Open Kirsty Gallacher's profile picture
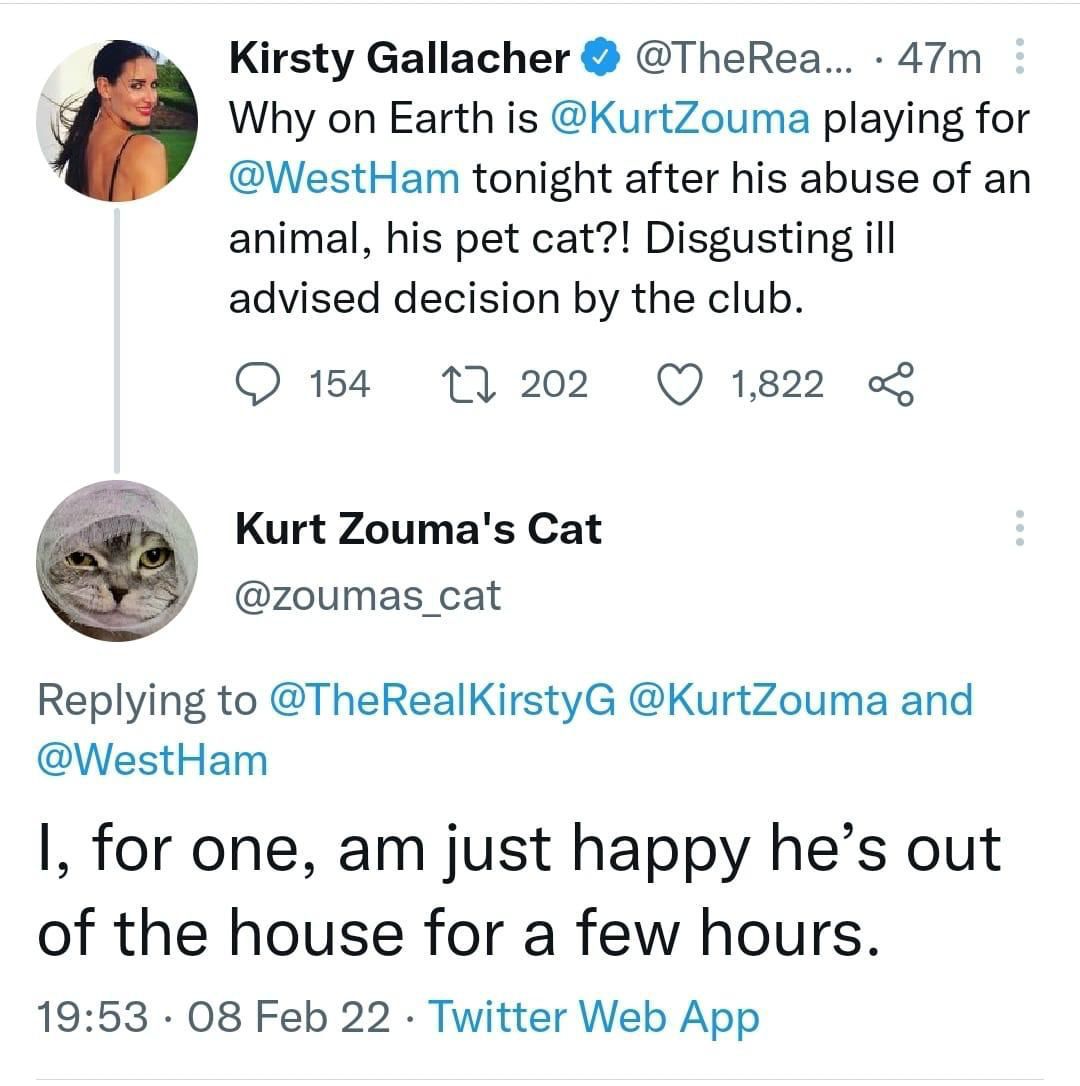This screenshot has height=1086, width=1080. point(117,121)
